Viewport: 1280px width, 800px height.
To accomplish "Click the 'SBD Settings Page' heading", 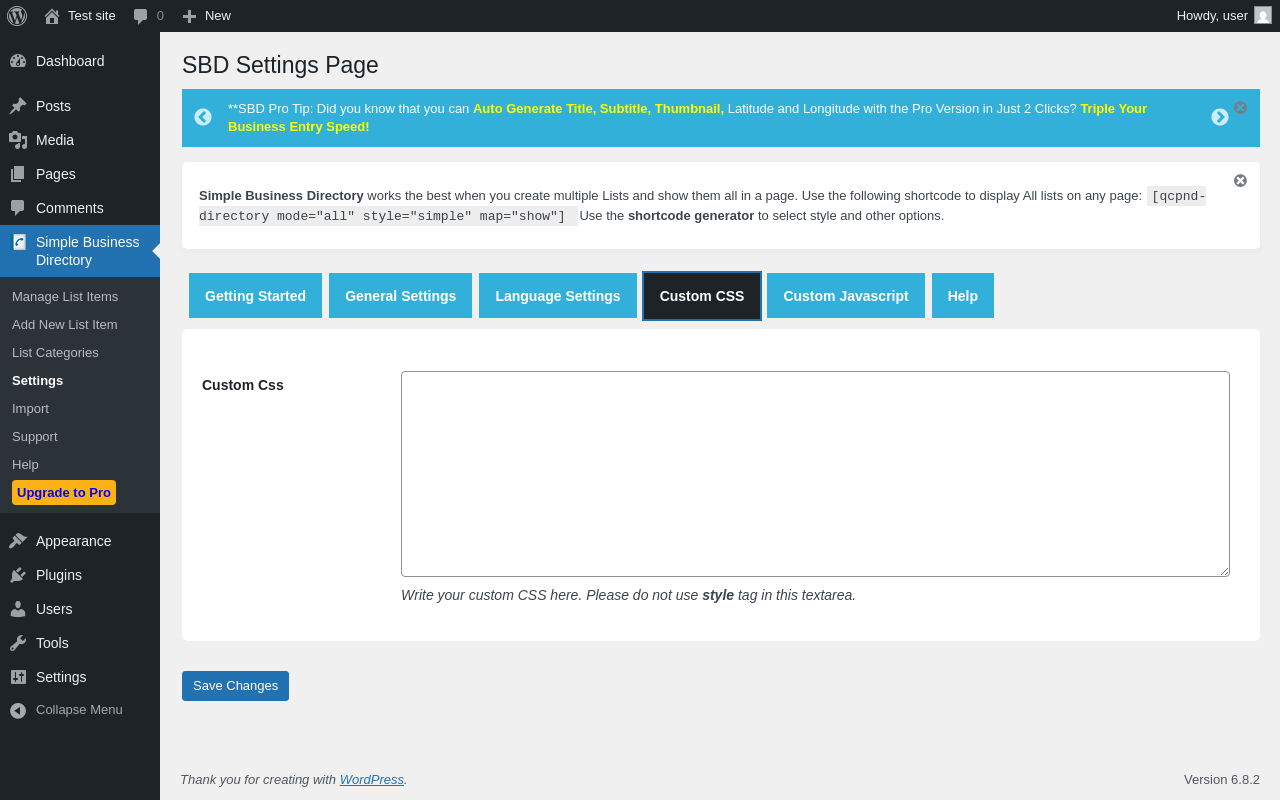I will coord(280,65).
